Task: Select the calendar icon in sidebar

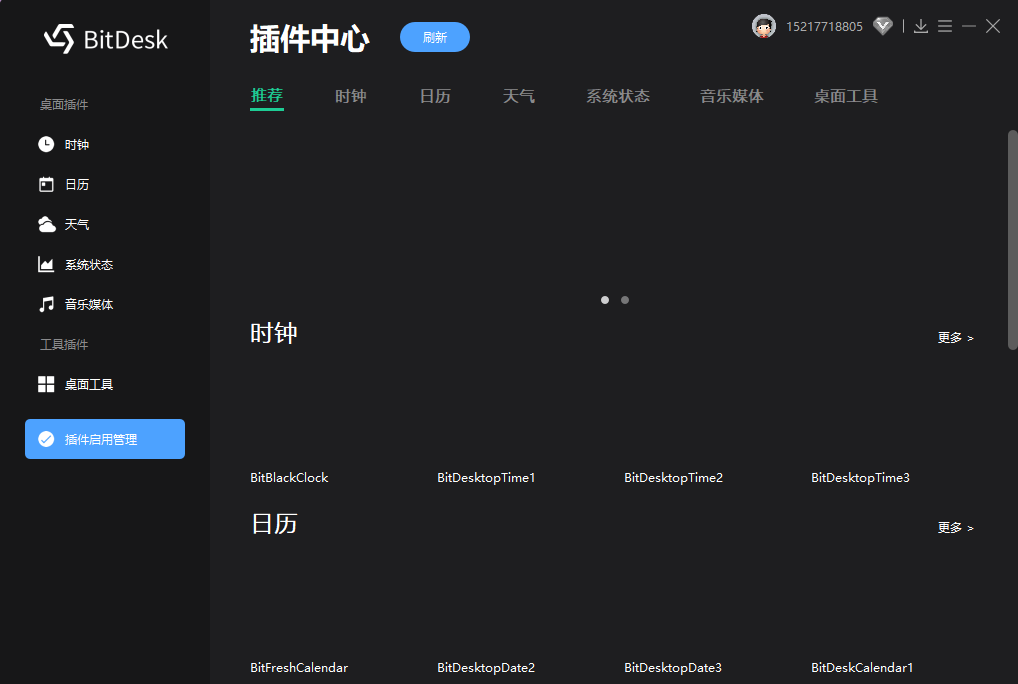Action: point(46,184)
